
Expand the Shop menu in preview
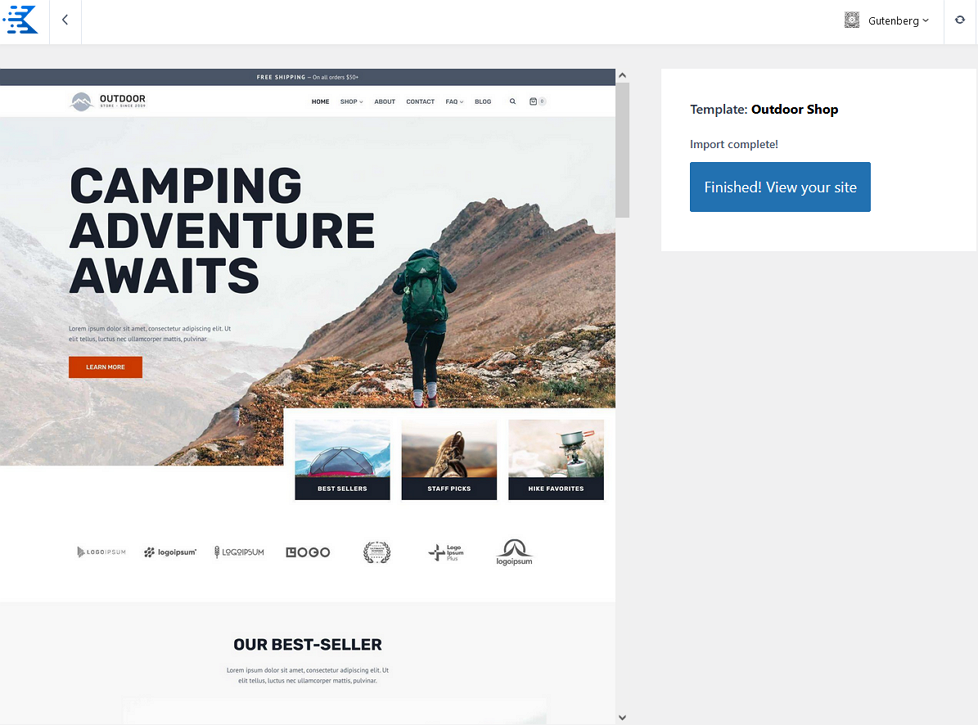coord(351,102)
